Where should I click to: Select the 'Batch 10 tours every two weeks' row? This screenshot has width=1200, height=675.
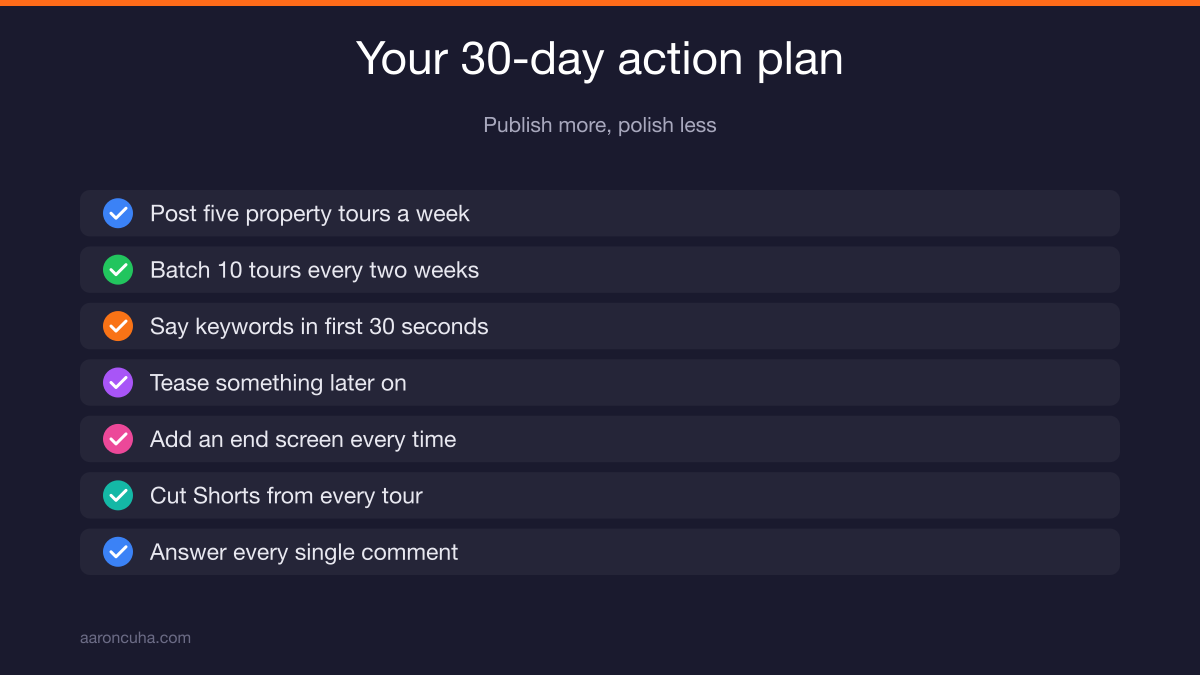600,270
